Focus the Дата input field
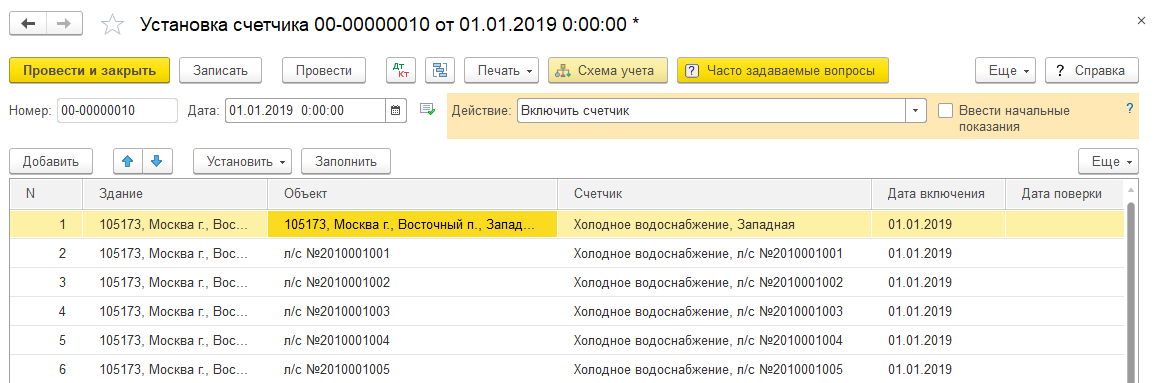 [x=305, y=110]
